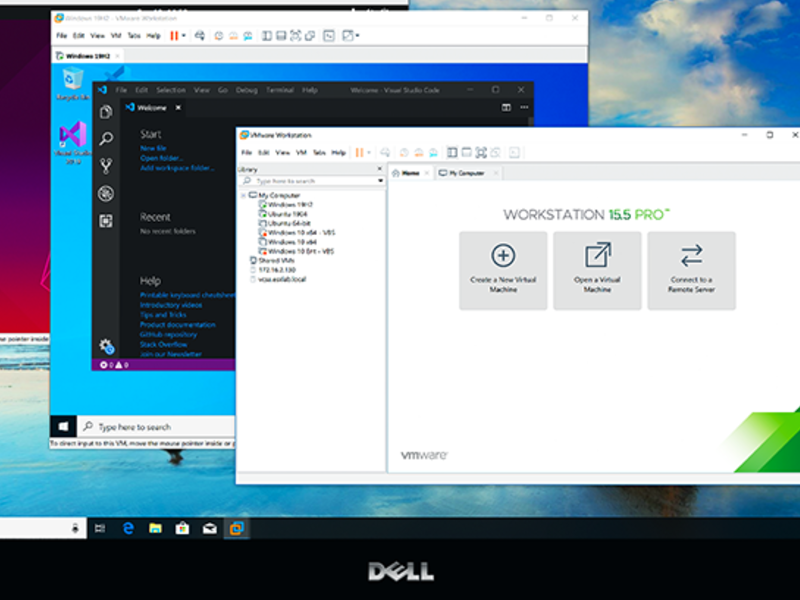The image size is (800, 600).
Task: Open guest Windows Start button
Action: (63, 427)
